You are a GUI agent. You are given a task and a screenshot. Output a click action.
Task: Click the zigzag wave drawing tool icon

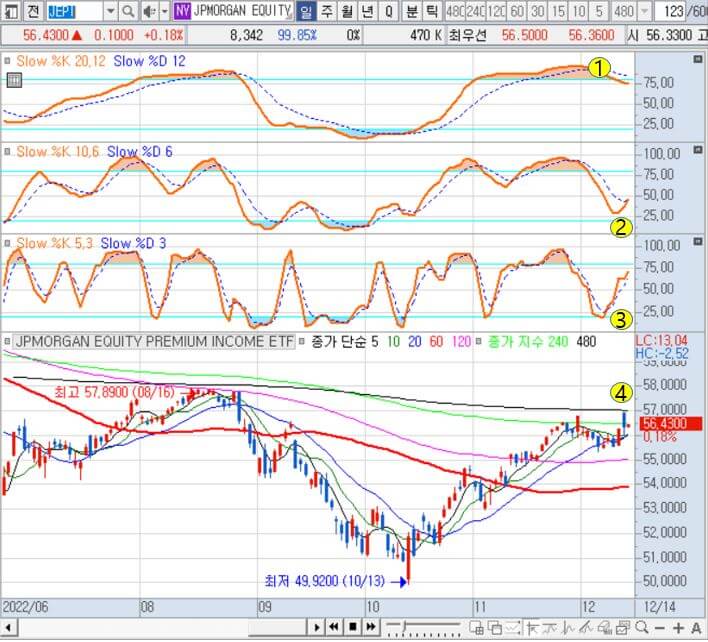pyautogui.click(x=568, y=627)
